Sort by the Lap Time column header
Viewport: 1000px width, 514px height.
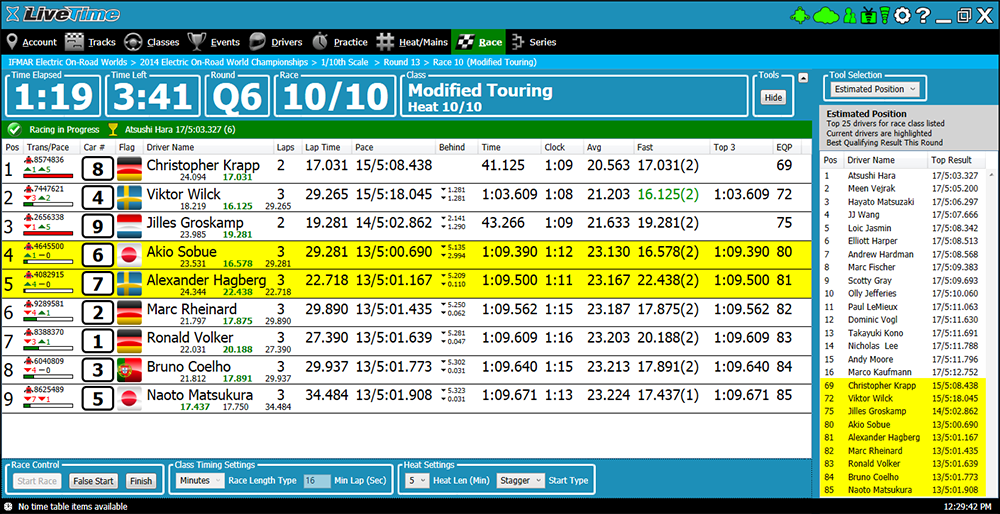tap(324, 147)
